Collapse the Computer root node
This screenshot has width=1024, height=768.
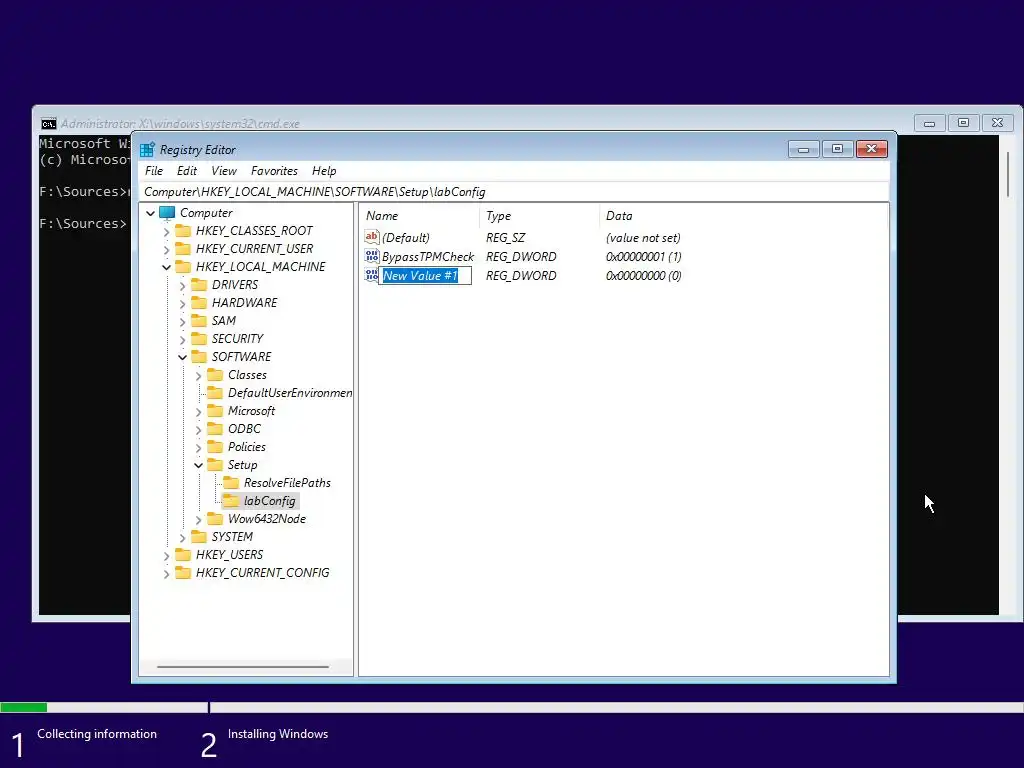(150, 213)
